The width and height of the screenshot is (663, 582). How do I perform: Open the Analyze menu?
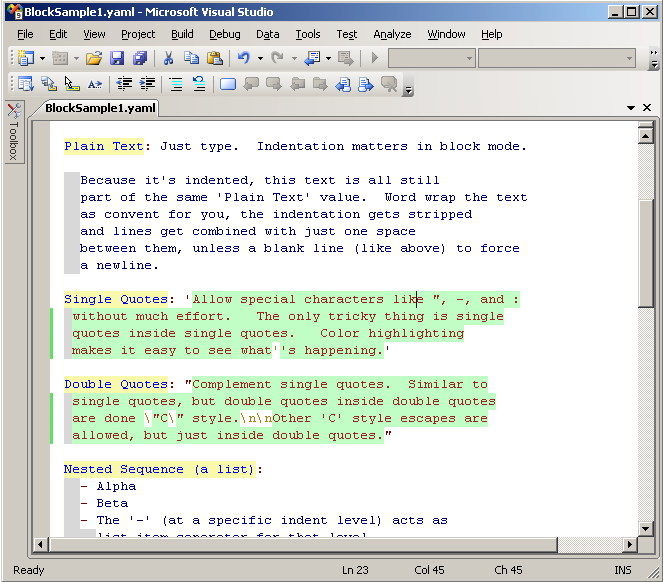tap(392, 34)
